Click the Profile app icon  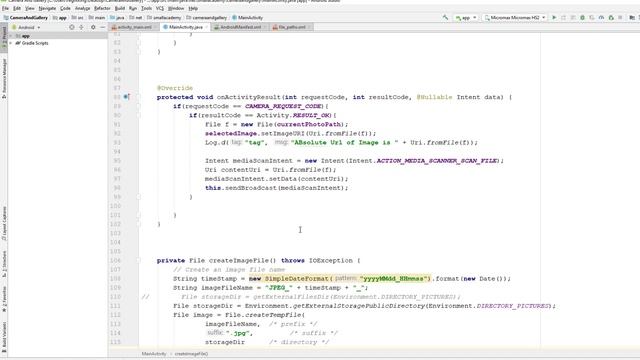click(601, 18)
